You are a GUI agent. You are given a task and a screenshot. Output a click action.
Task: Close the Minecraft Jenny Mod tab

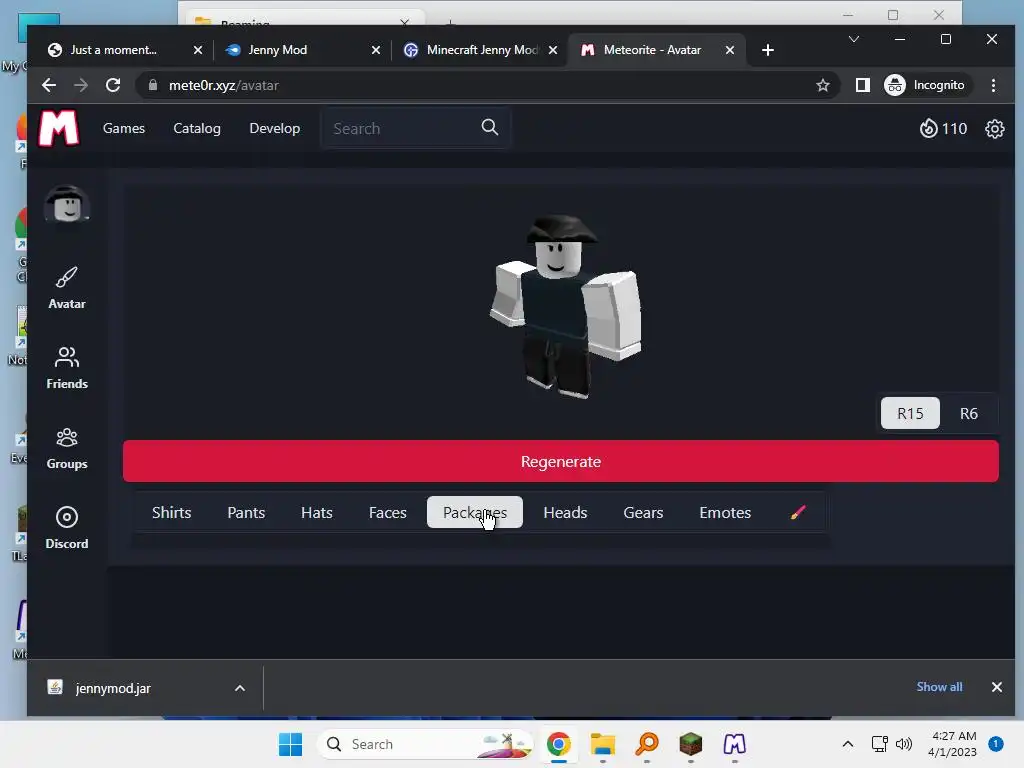pos(552,50)
